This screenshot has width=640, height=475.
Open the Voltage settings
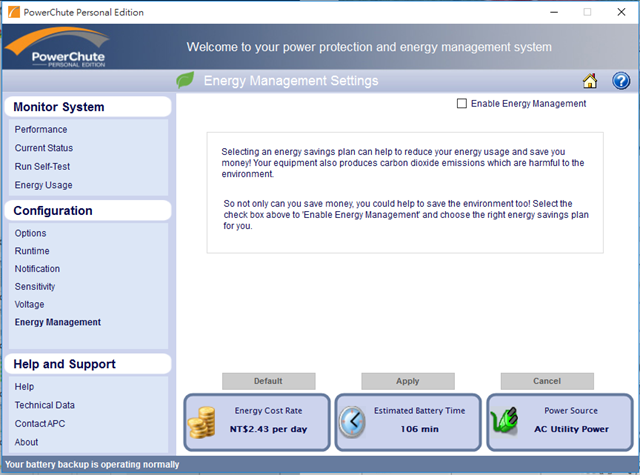[29, 304]
